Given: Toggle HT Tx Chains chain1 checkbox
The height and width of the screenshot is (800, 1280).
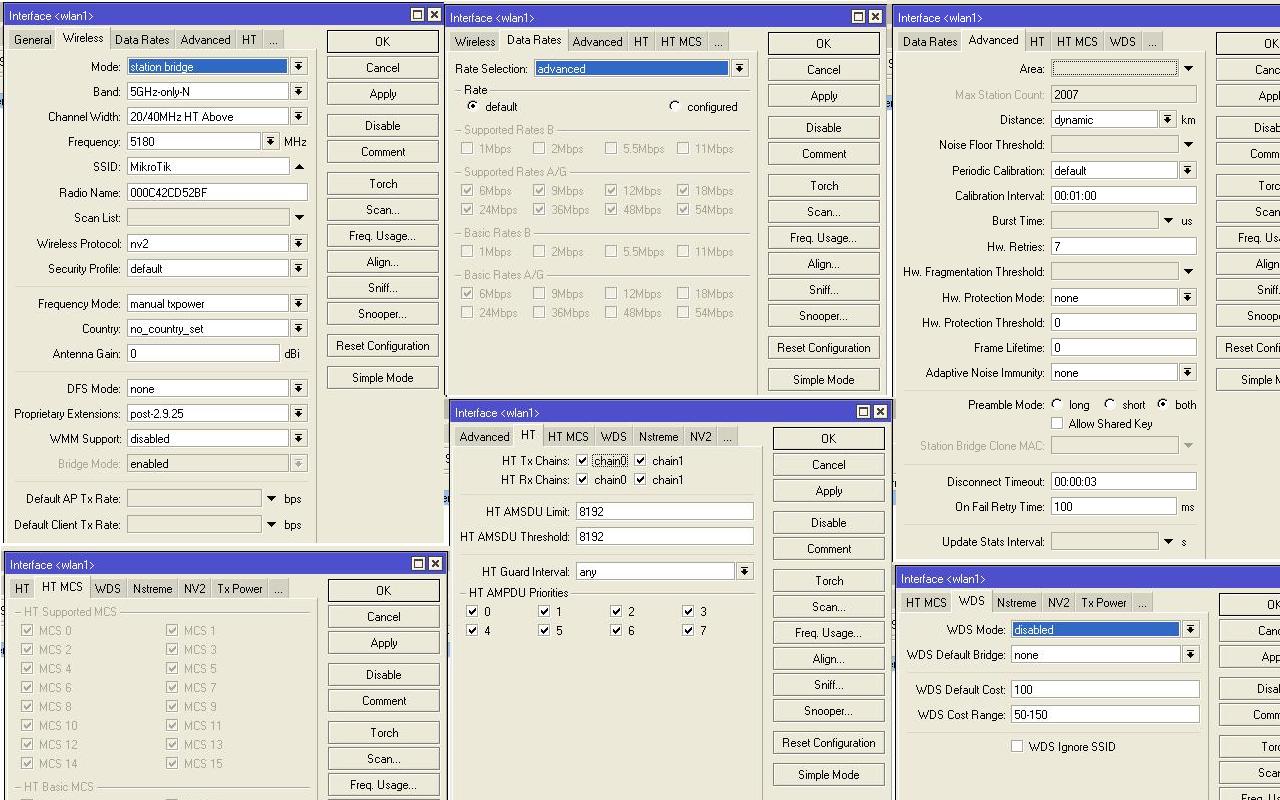Looking at the screenshot, I should [x=640, y=461].
